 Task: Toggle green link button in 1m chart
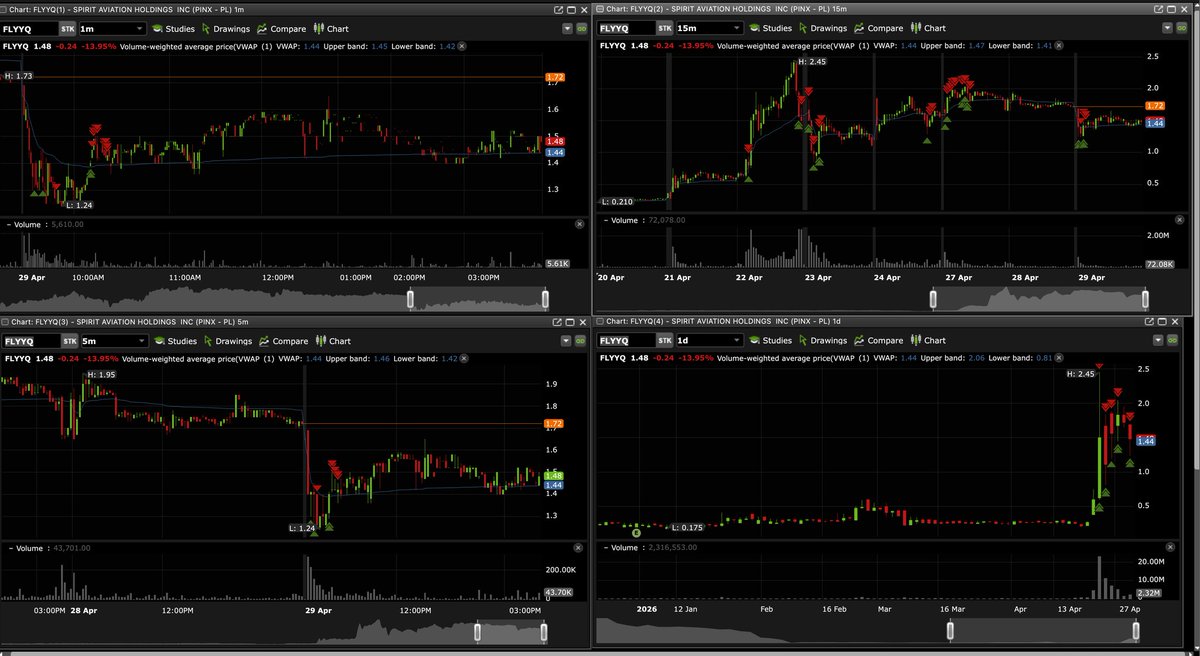(582, 29)
